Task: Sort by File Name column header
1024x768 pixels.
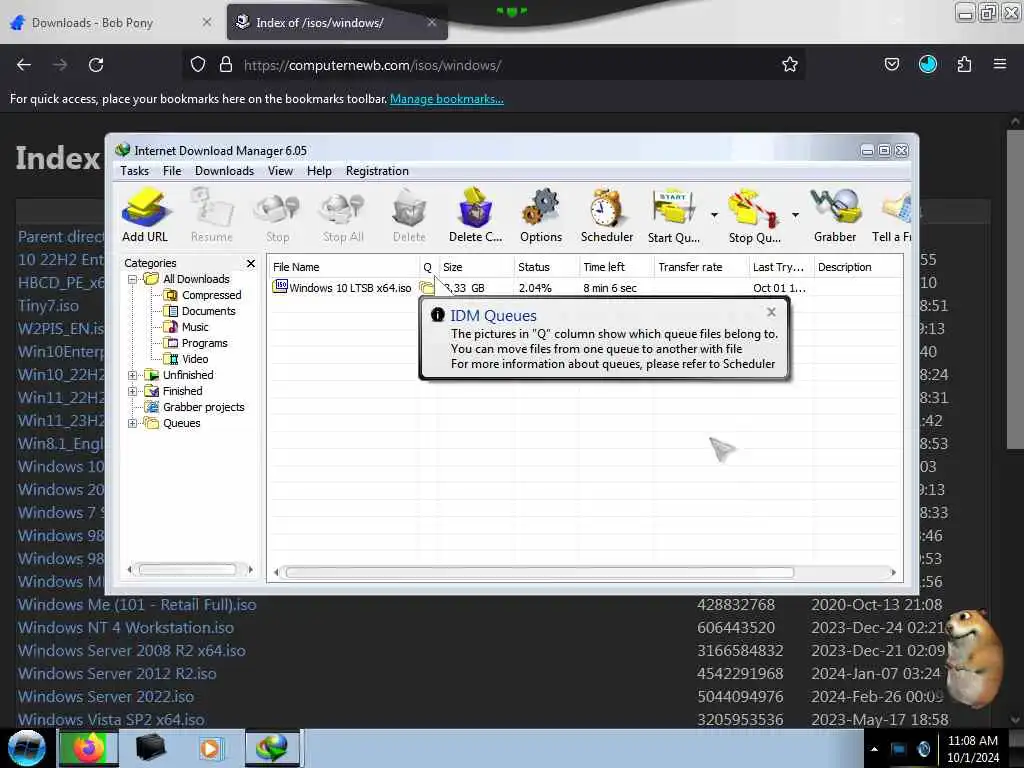Action: pyautogui.click(x=344, y=267)
